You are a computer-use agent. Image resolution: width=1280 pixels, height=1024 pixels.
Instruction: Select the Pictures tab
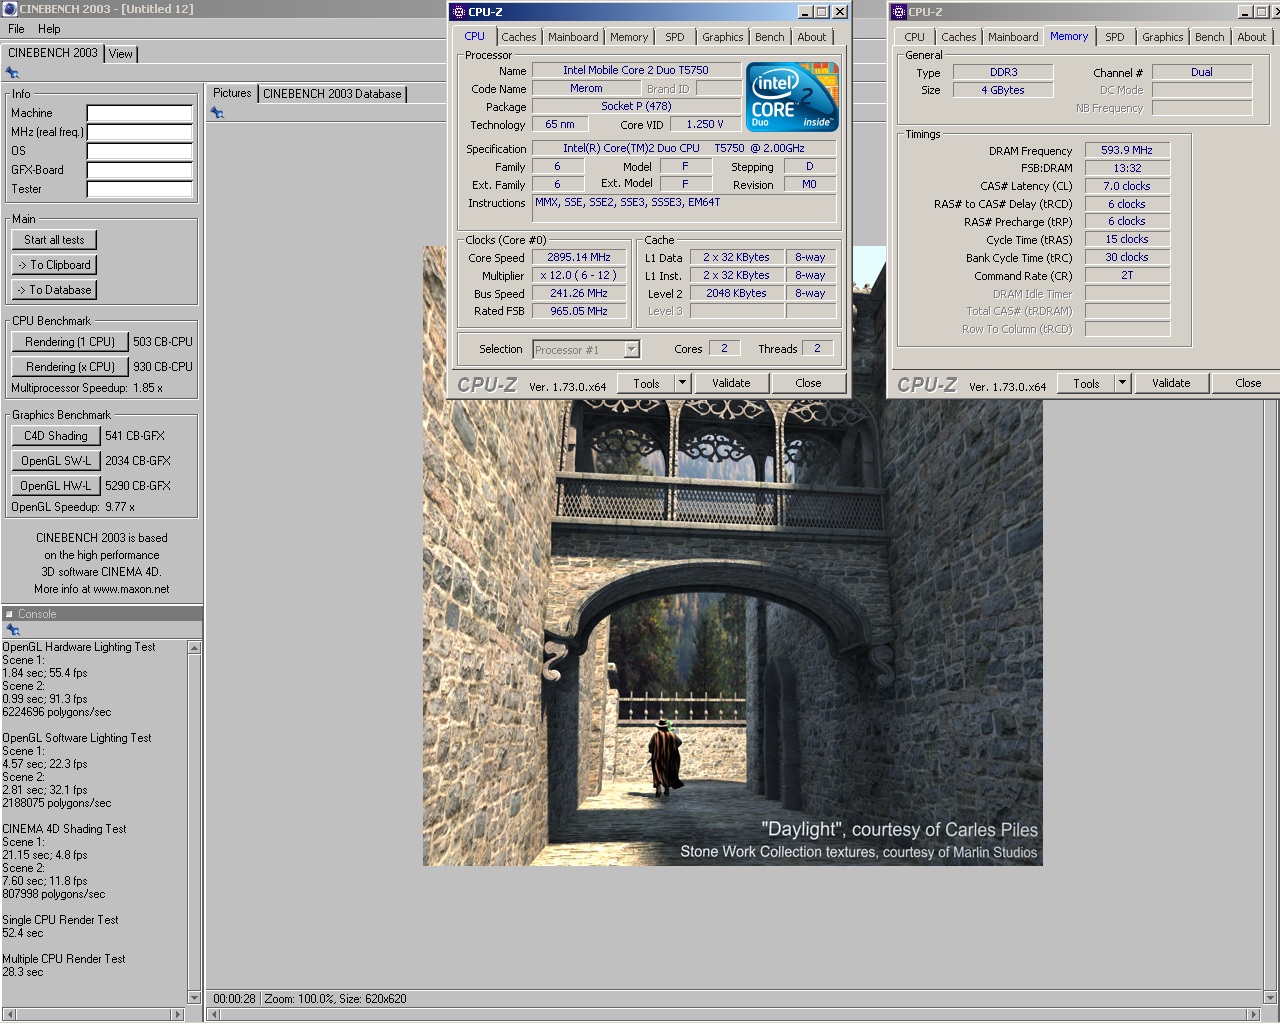[x=232, y=93]
